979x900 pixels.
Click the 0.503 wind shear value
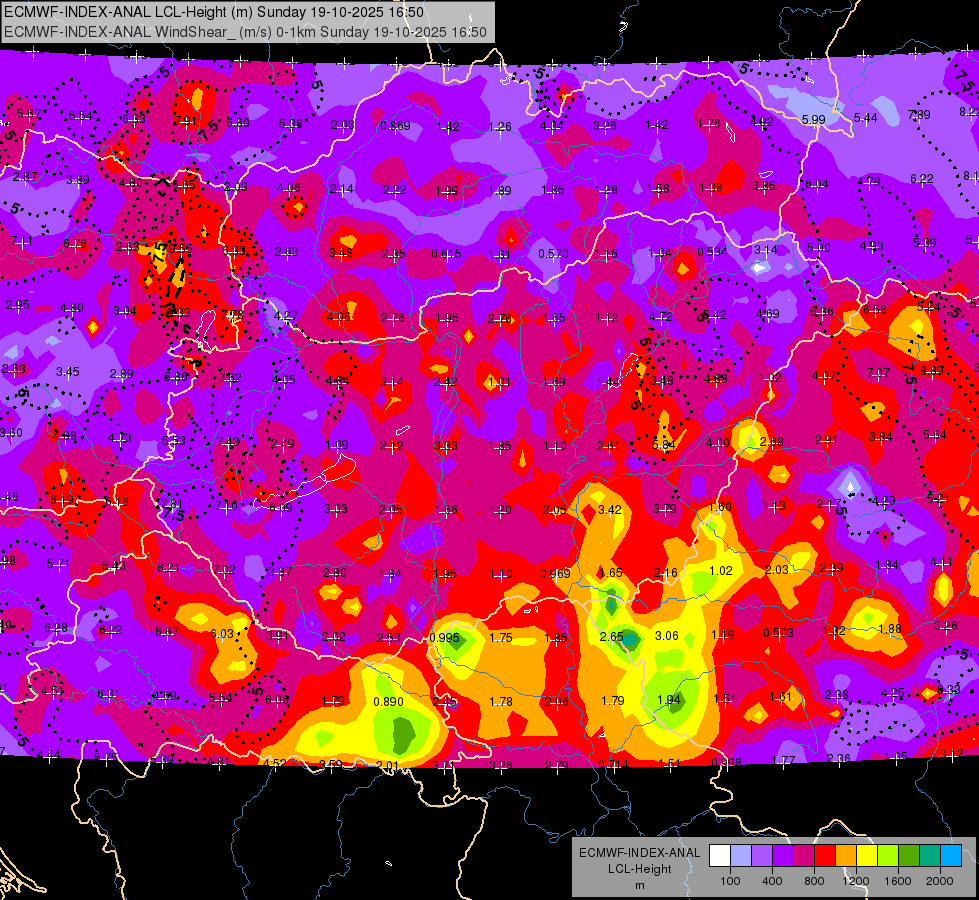pos(779,633)
